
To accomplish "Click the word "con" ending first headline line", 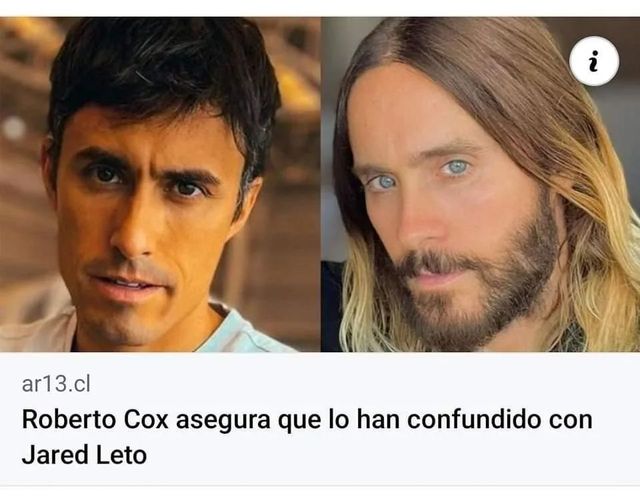I will click(571, 421).
